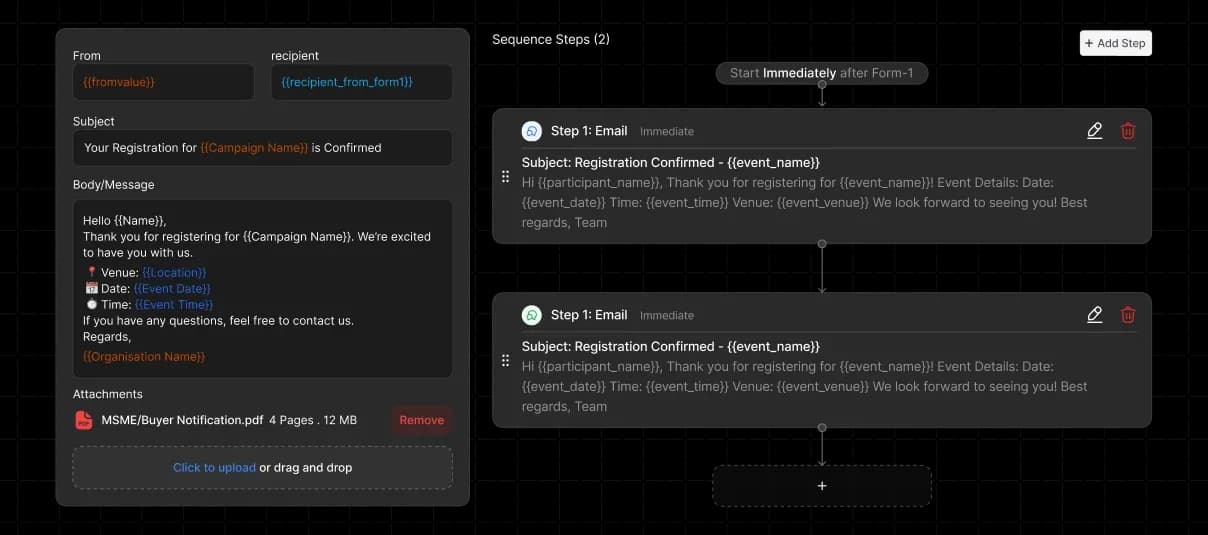The width and height of the screenshot is (1208, 535).
Task: Click the blue email icon in first step
Action: click(x=532, y=131)
